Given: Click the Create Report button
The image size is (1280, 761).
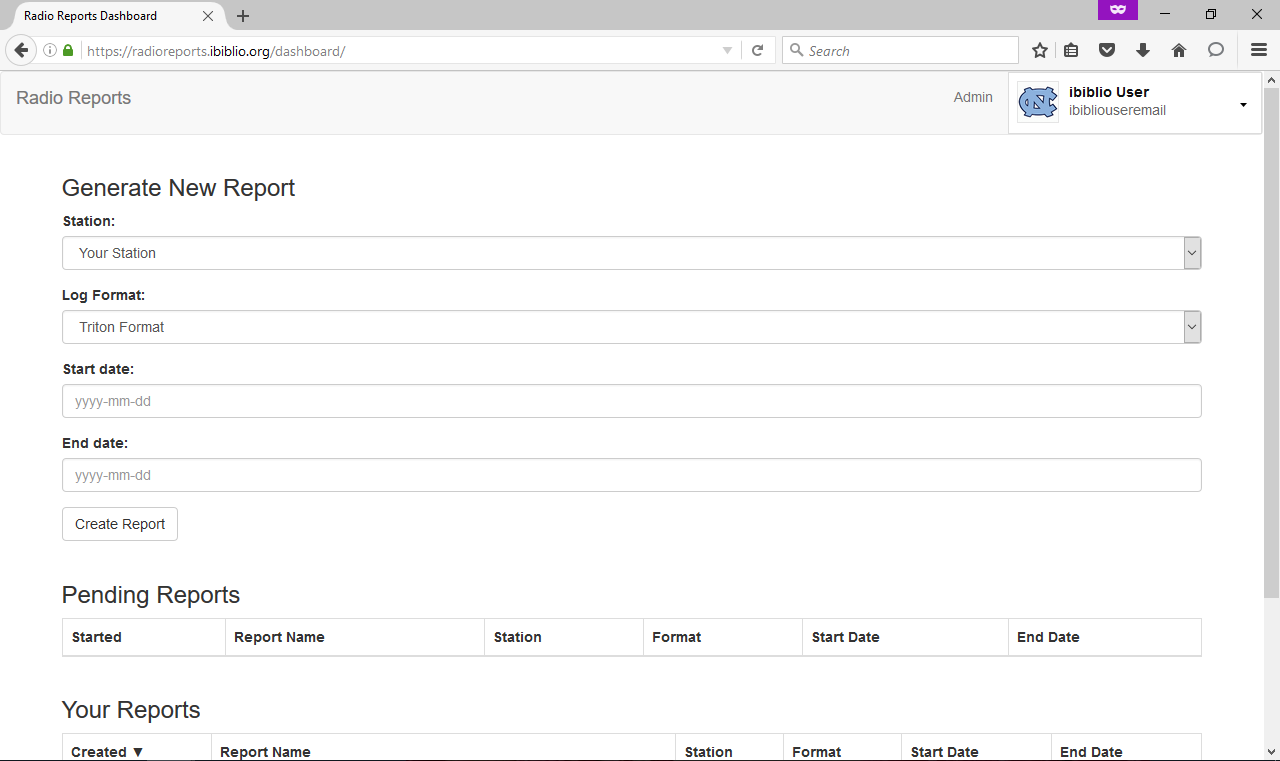Looking at the screenshot, I should [x=120, y=524].
